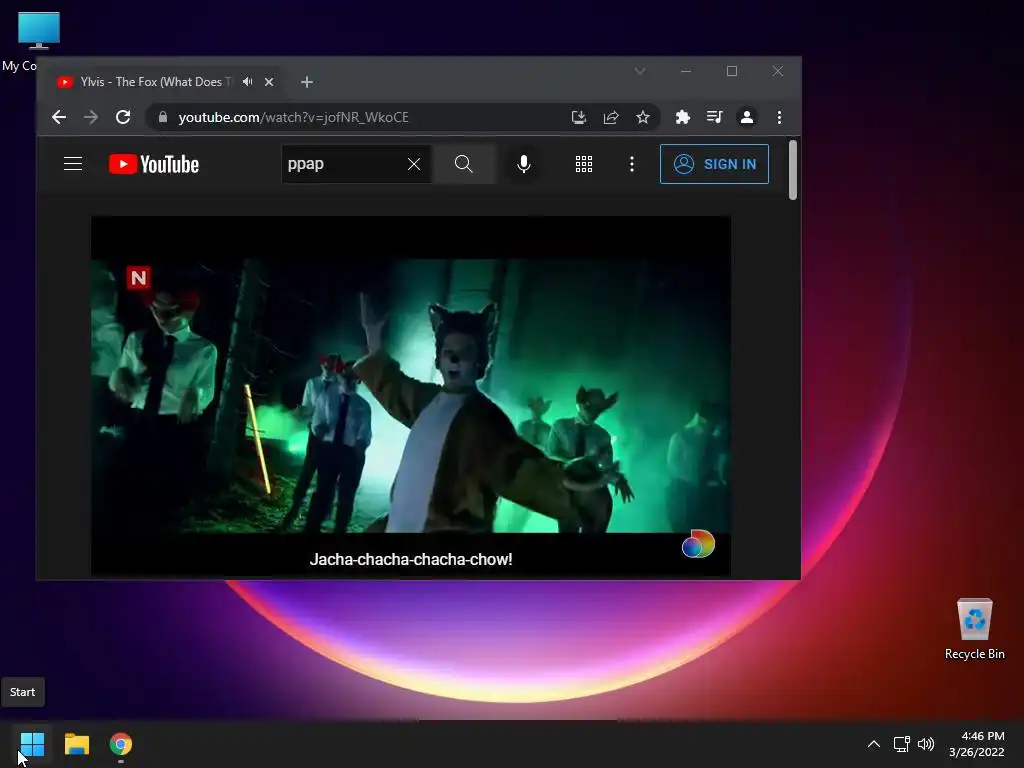Image resolution: width=1024 pixels, height=768 pixels.
Task: Expand the tab search chevron
Action: [640, 71]
